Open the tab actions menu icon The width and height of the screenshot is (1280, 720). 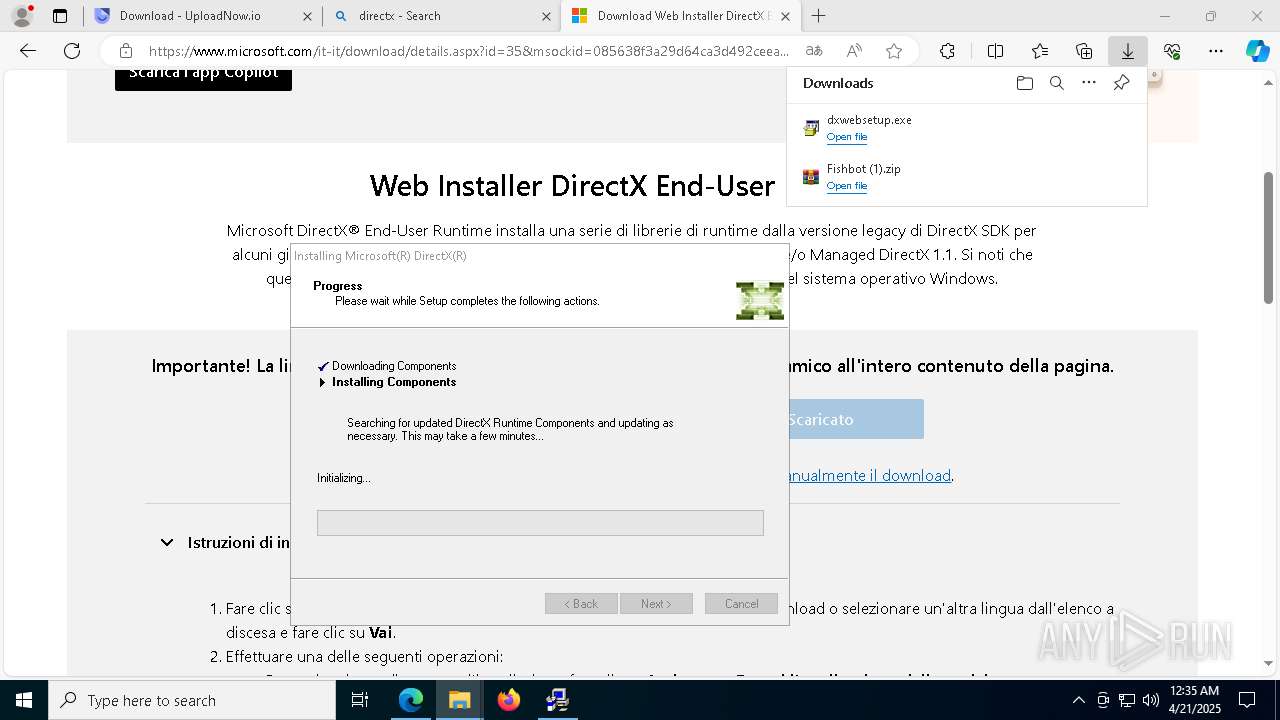click(x=60, y=16)
